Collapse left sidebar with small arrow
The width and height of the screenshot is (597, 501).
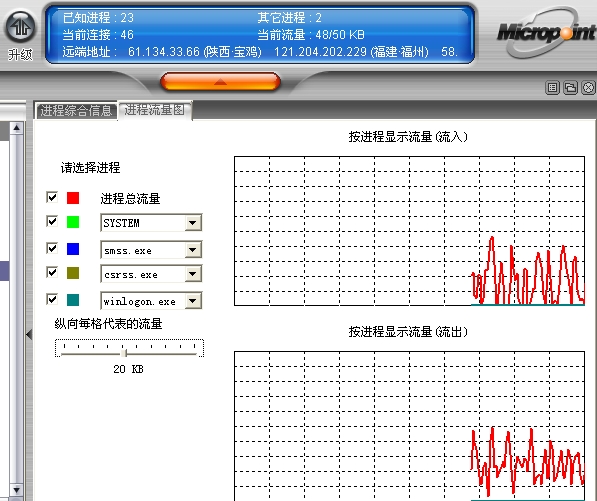tap(29, 335)
